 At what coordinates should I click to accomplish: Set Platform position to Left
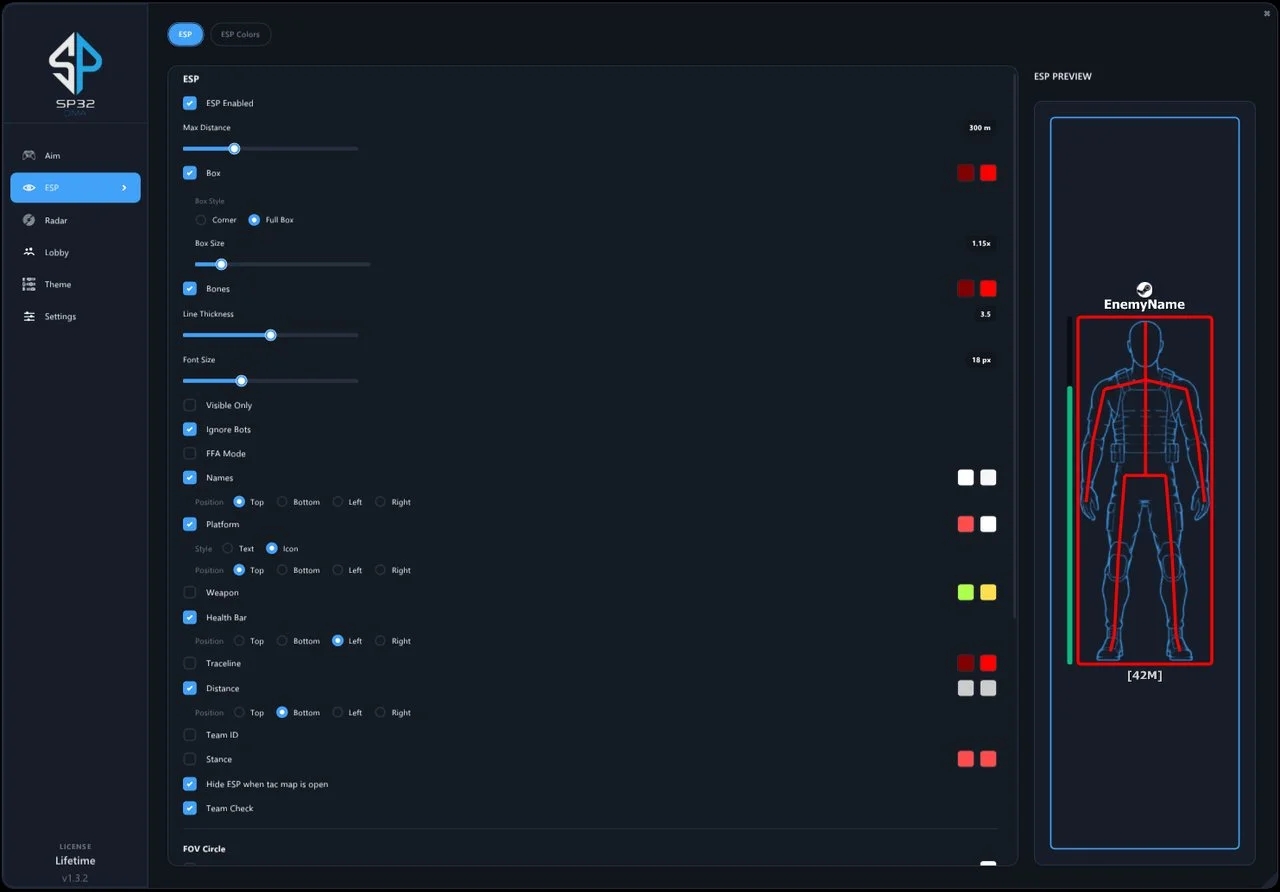338,570
